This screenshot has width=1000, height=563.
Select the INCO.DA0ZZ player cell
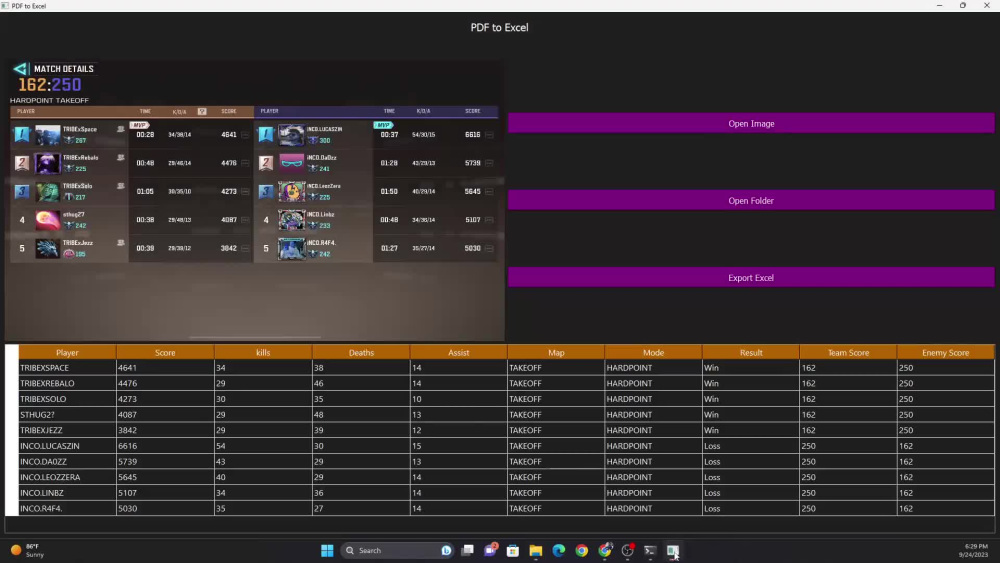coord(67,462)
